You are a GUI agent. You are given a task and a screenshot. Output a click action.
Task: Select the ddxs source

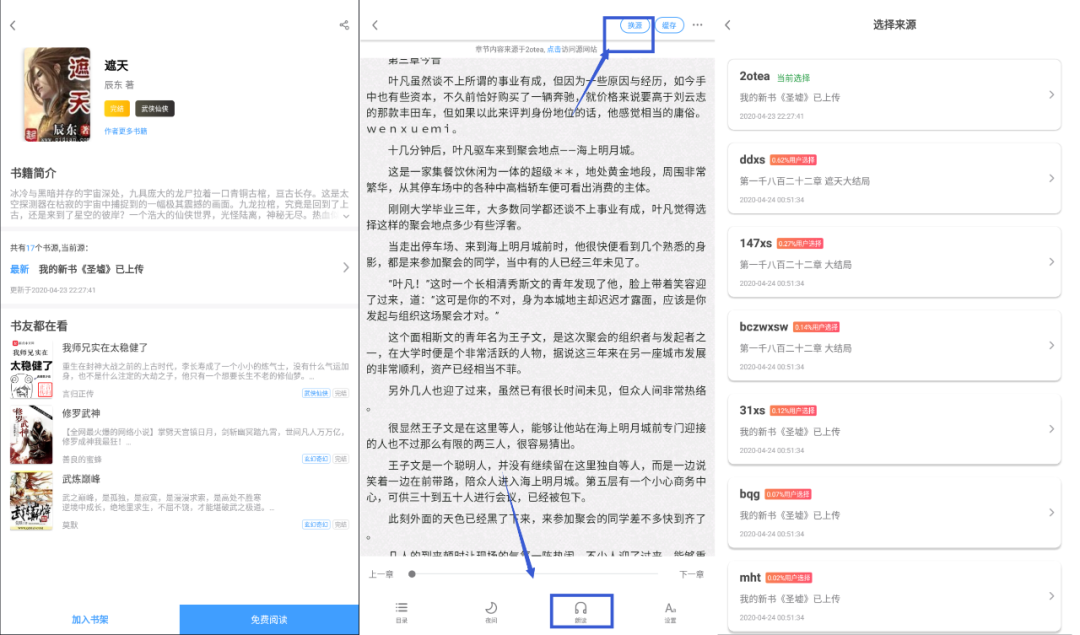894,178
